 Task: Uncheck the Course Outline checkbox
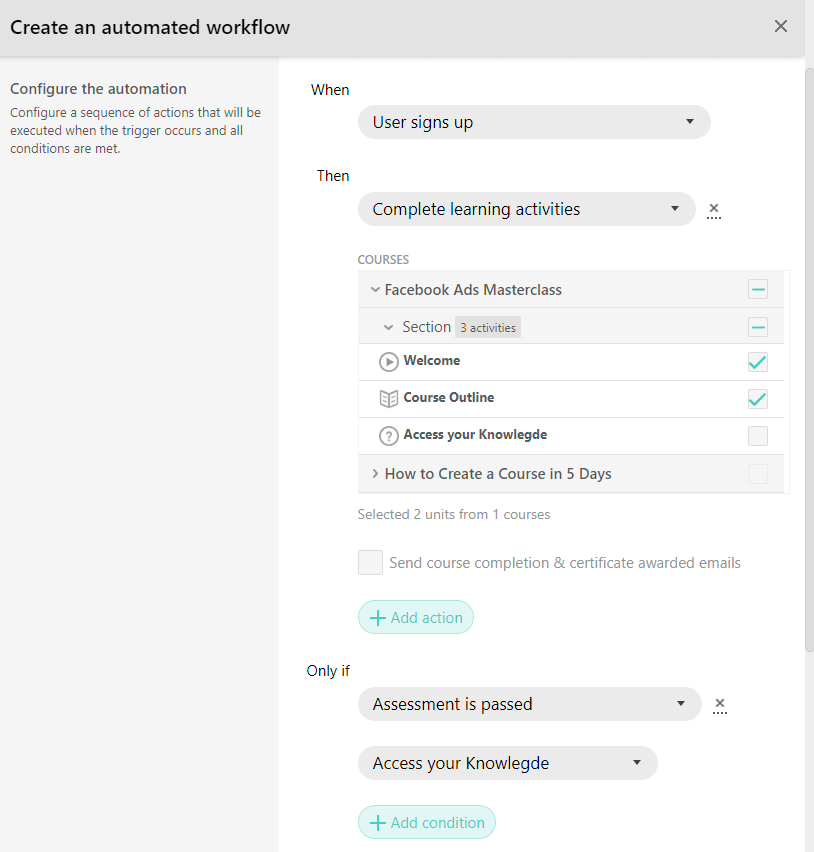click(x=758, y=399)
